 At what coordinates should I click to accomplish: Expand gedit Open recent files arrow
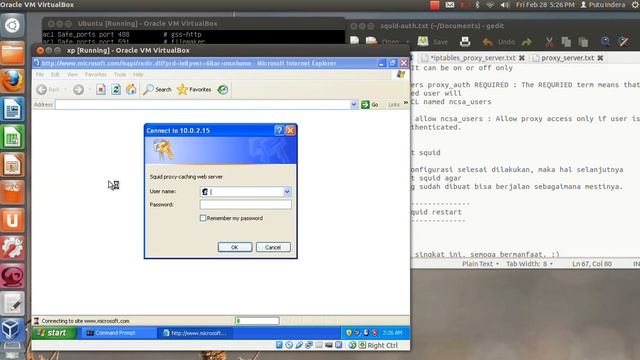(x=407, y=42)
